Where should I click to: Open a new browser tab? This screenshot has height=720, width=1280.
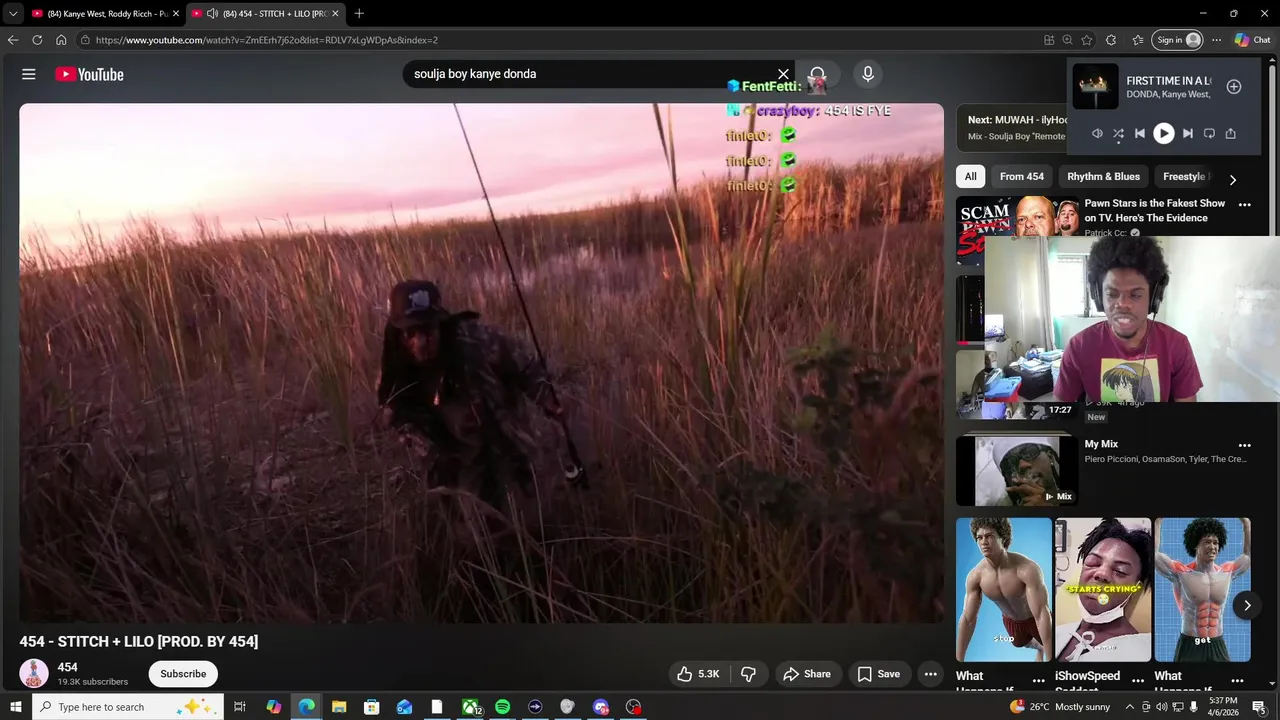[359, 14]
